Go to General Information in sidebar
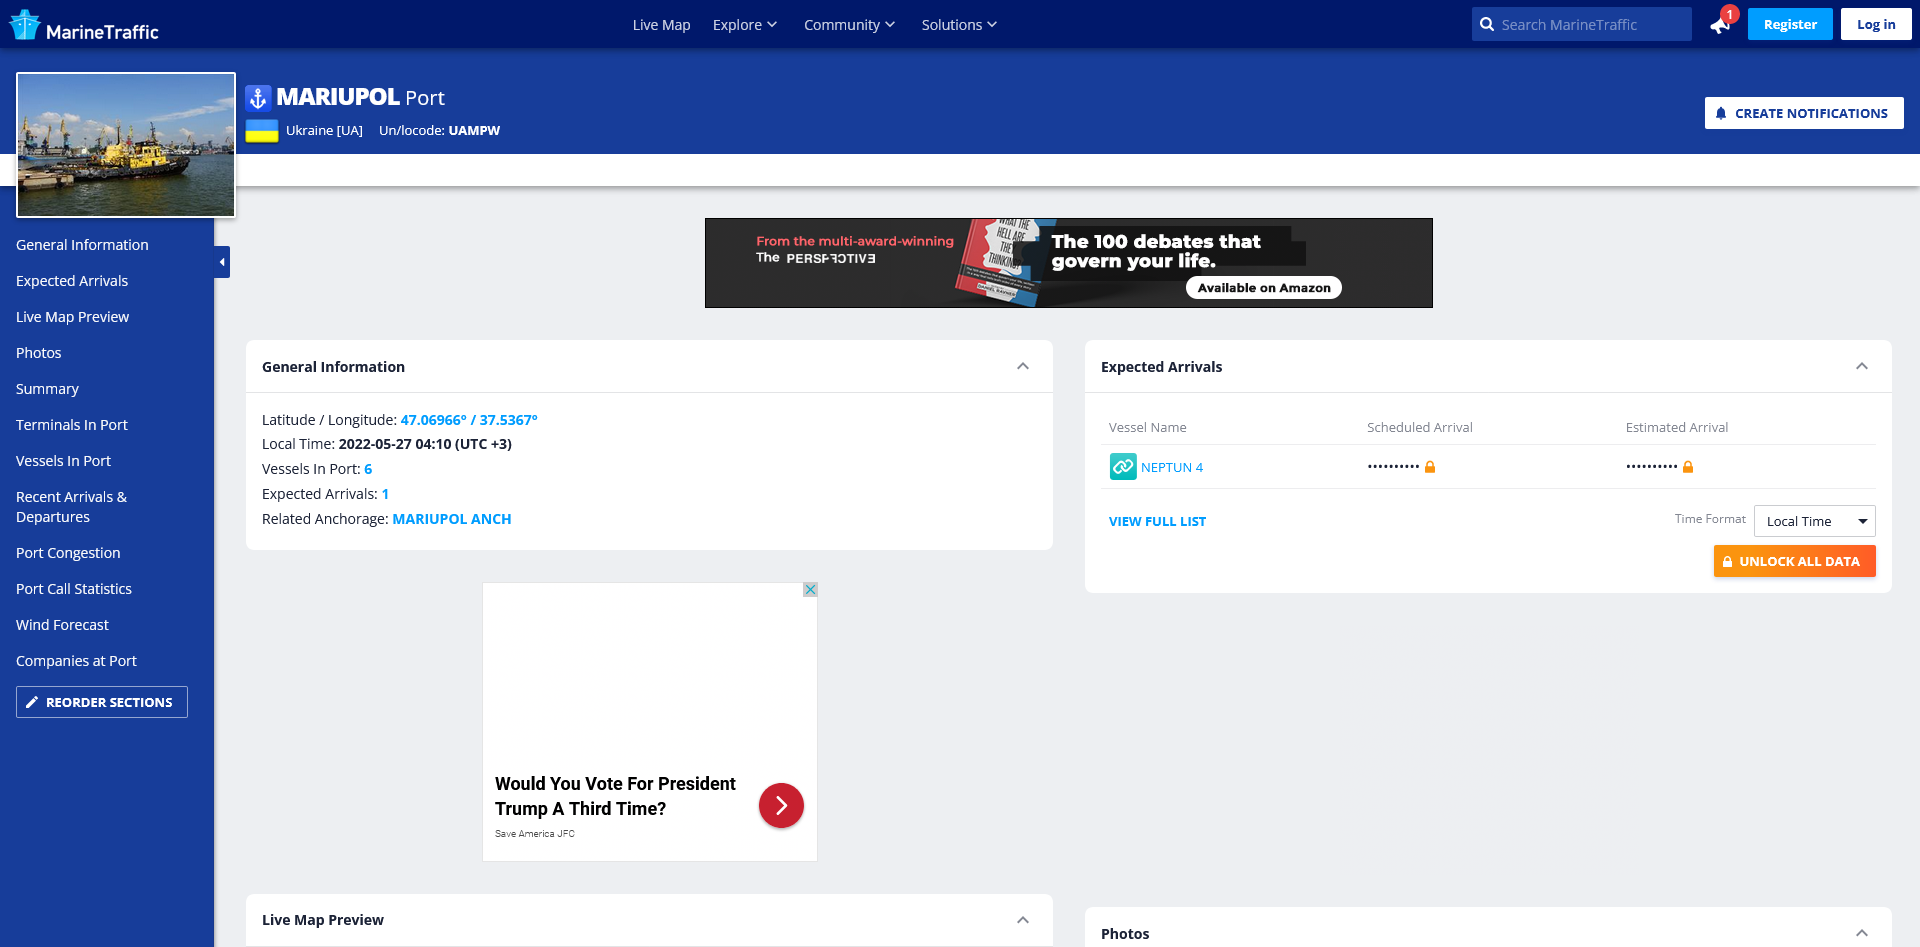Screen dimensions: 1920x947 (82, 245)
